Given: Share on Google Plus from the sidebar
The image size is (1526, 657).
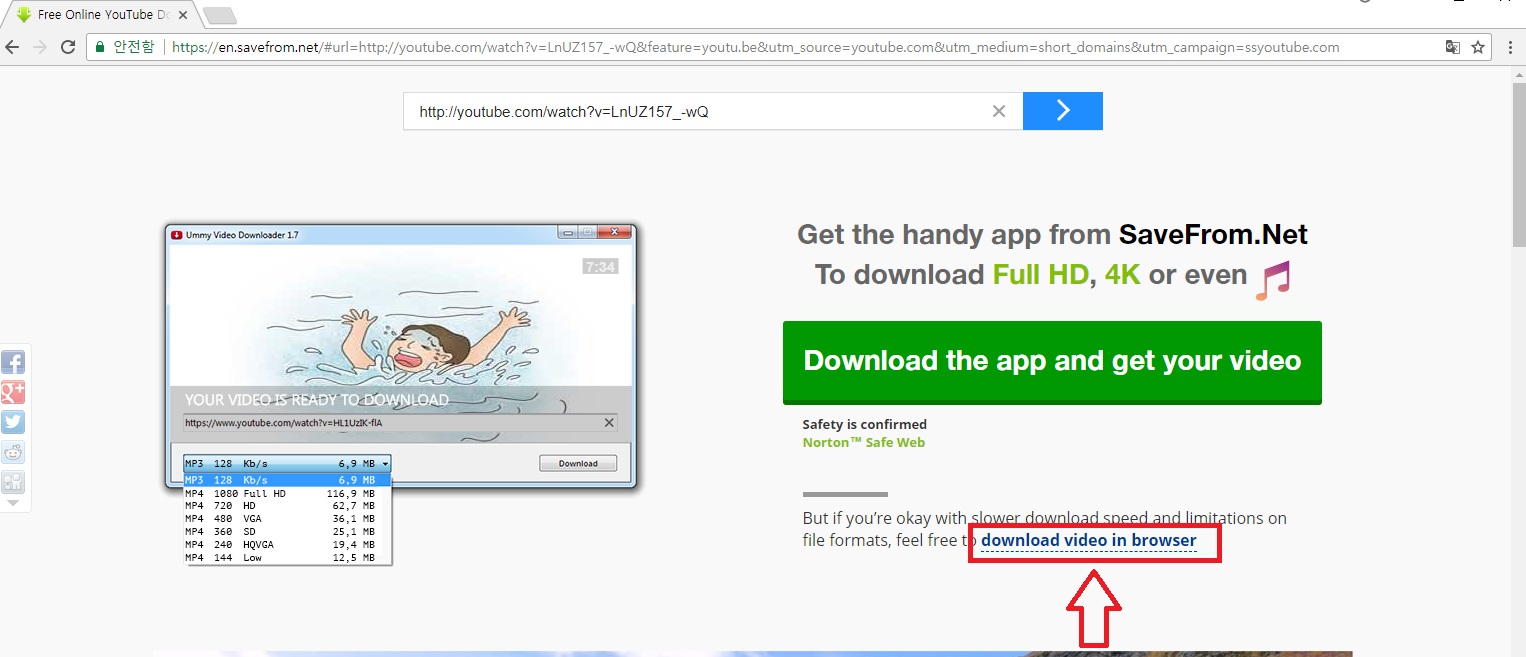Looking at the screenshot, I should [13, 392].
